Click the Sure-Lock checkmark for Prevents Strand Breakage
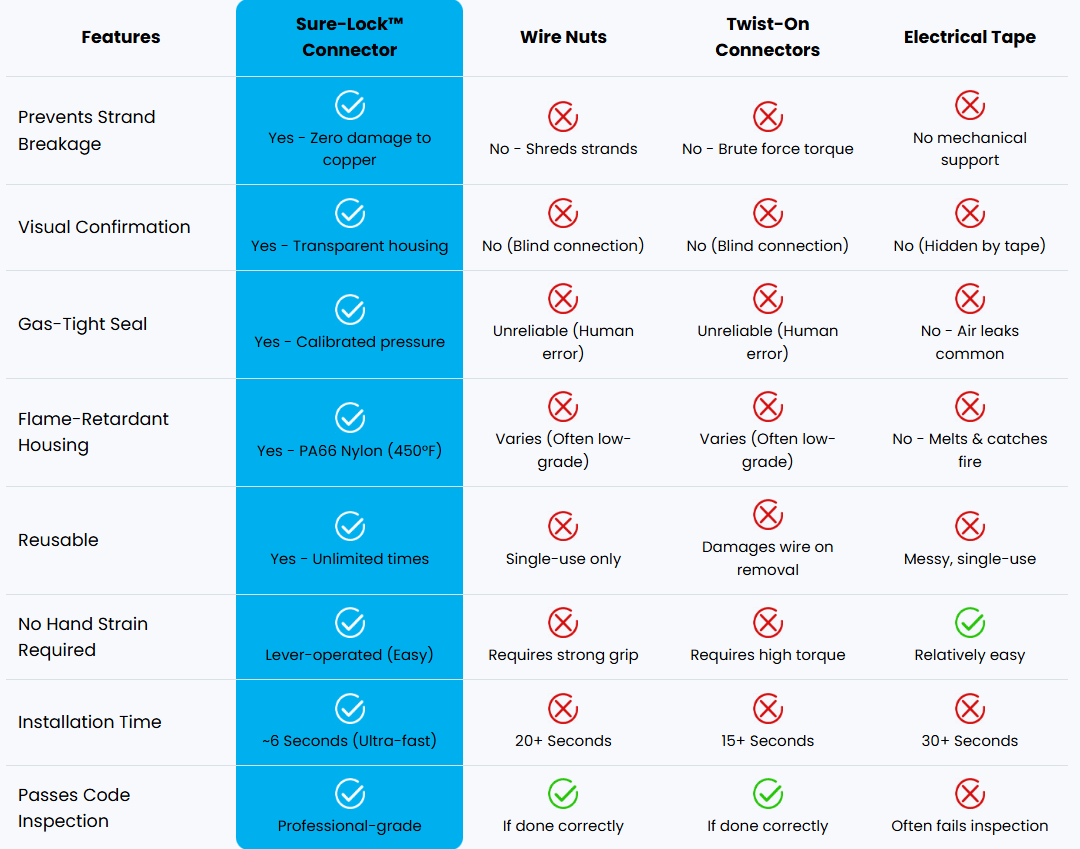The height and width of the screenshot is (849, 1080). (350, 105)
